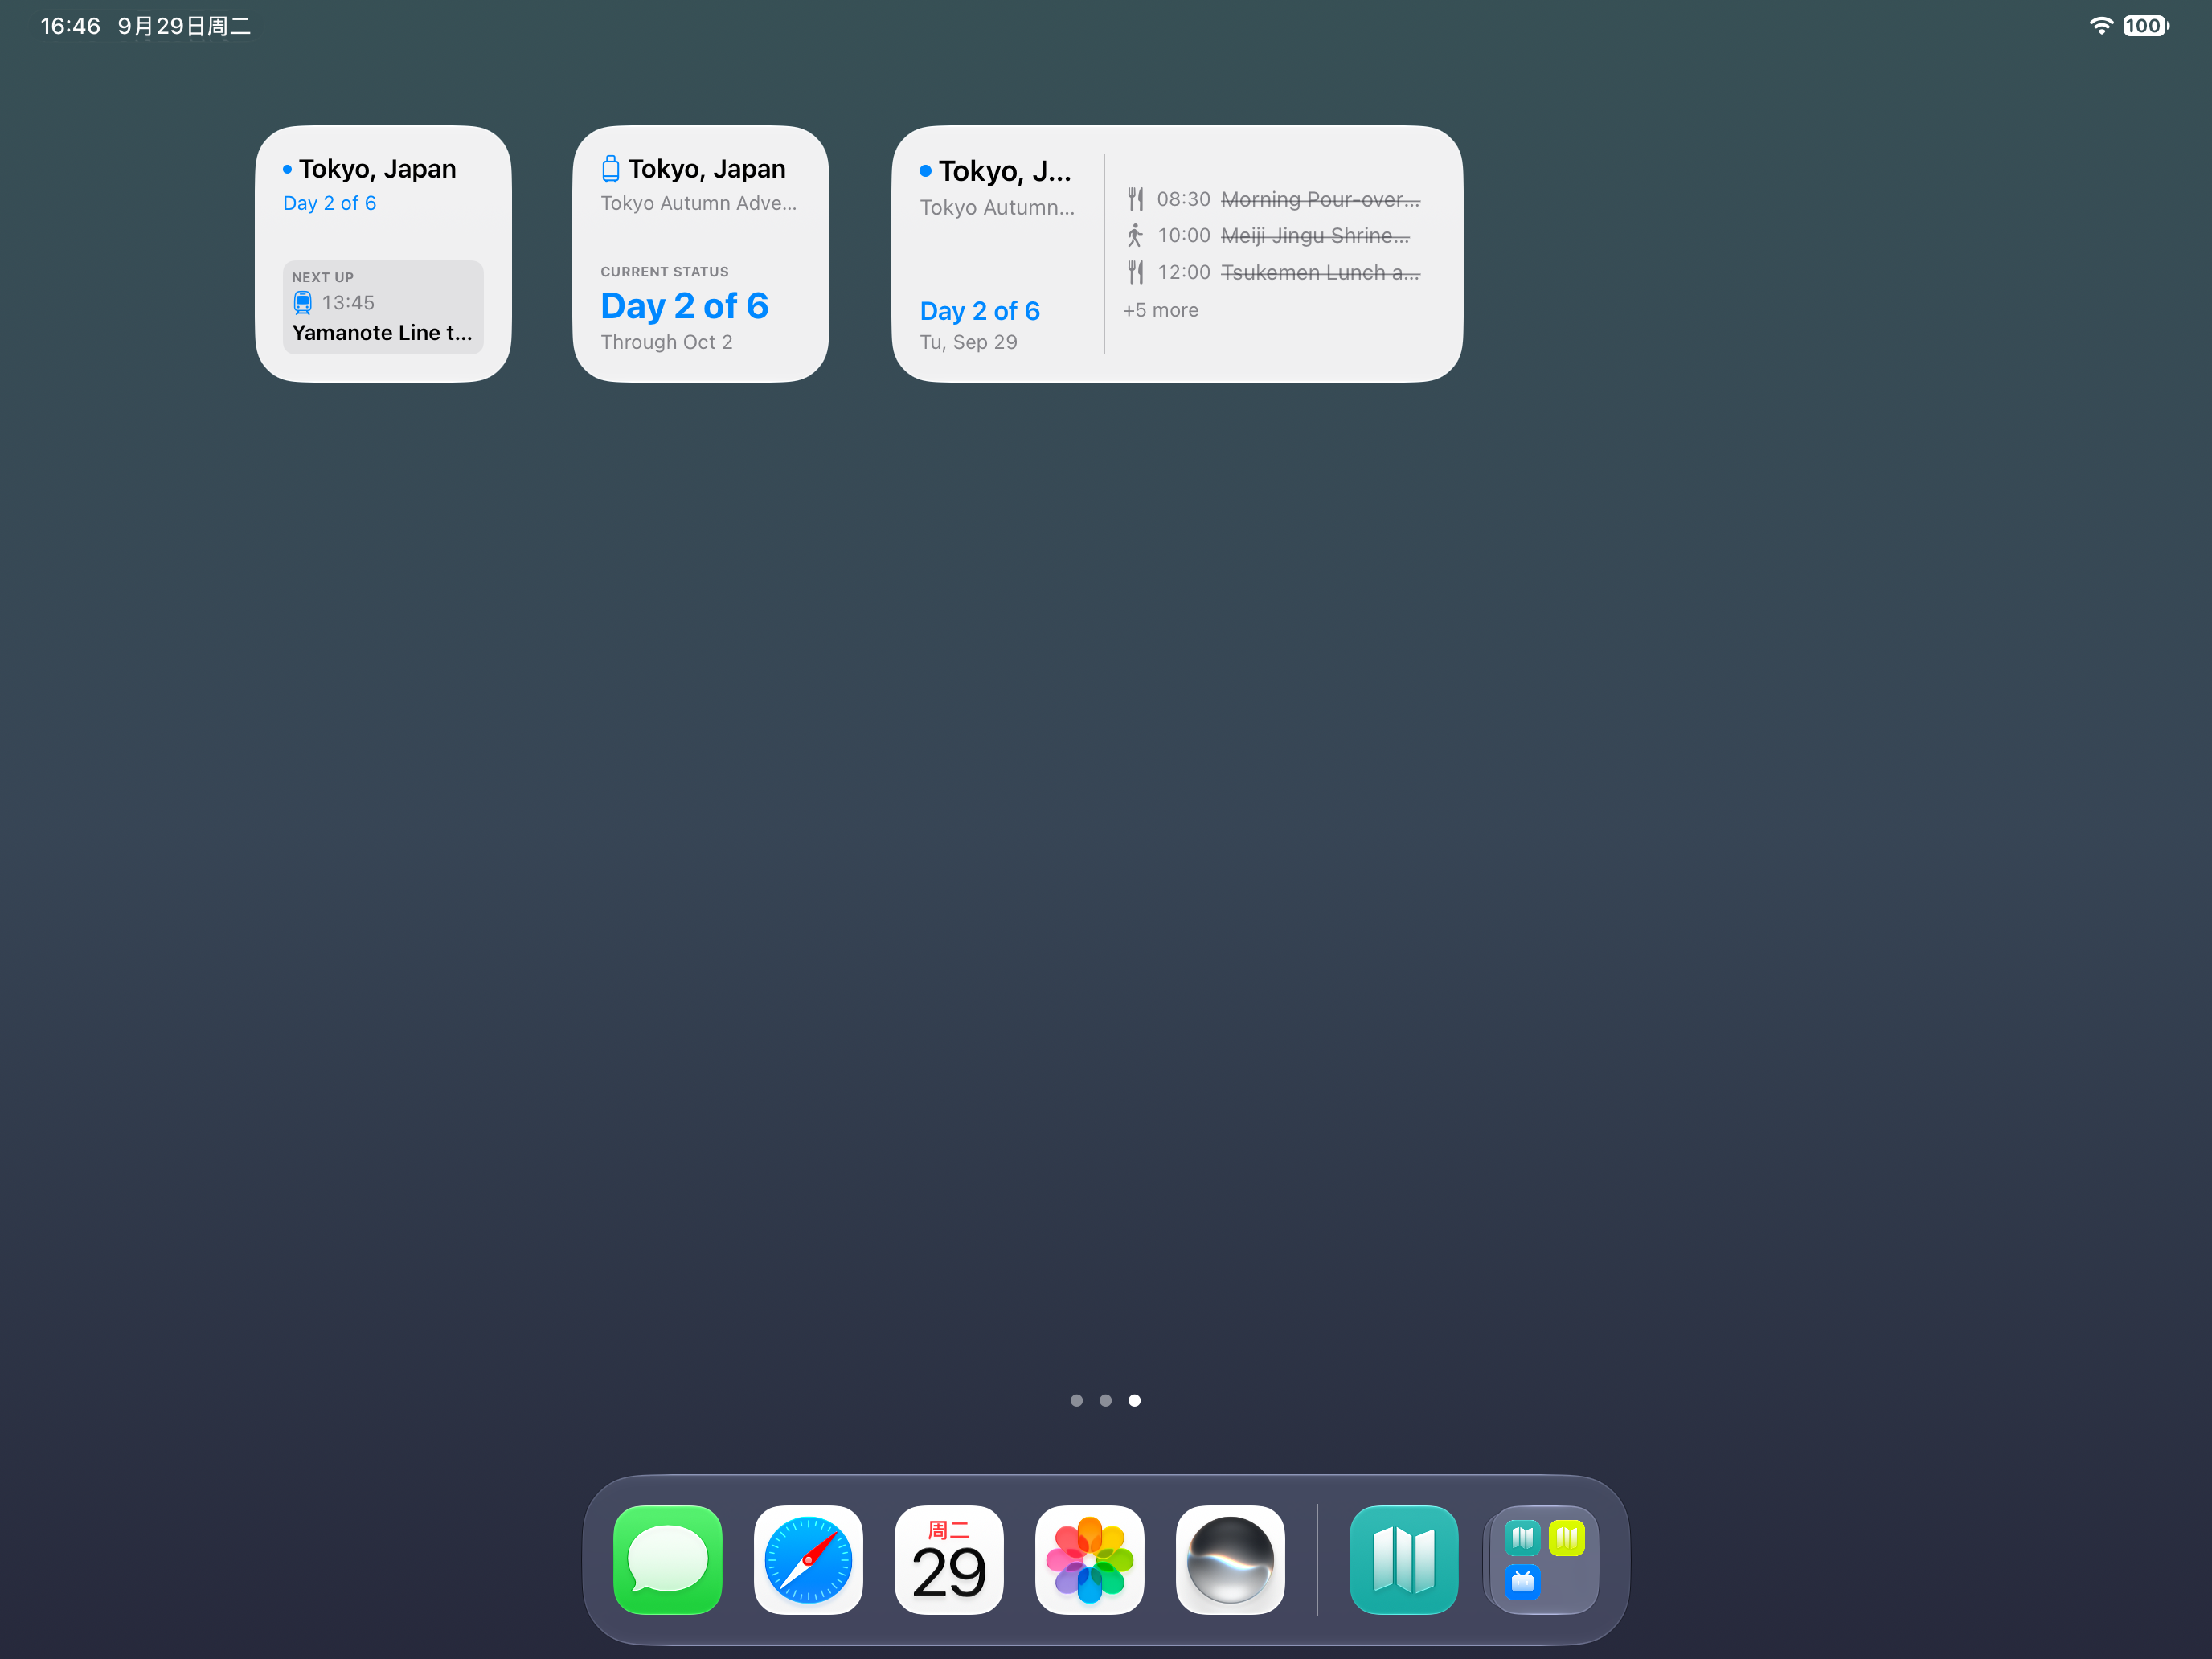Tap fork-knife icon at 08:30 entry

pos(1135,199)
